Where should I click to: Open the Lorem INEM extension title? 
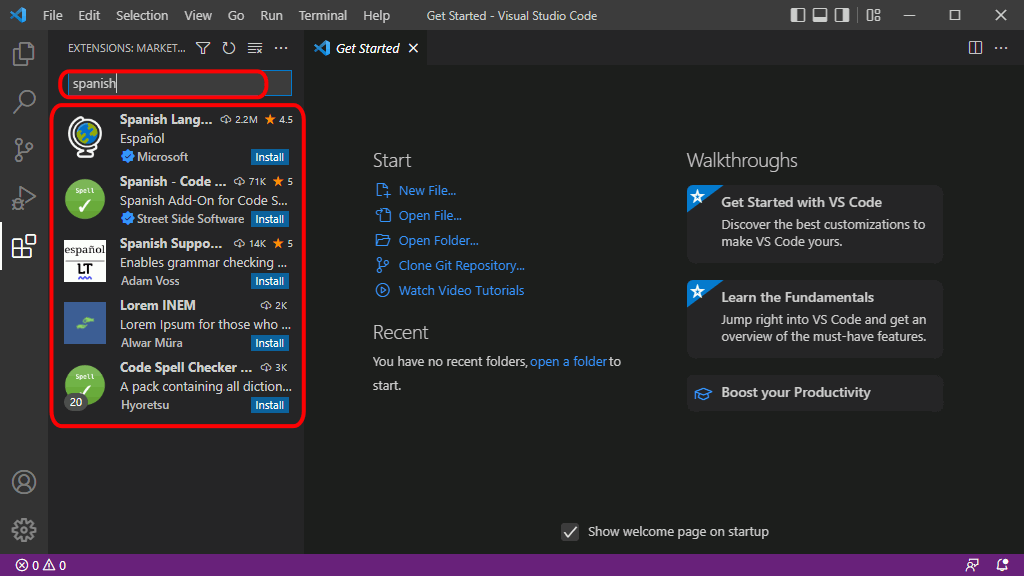pos(157,306)
